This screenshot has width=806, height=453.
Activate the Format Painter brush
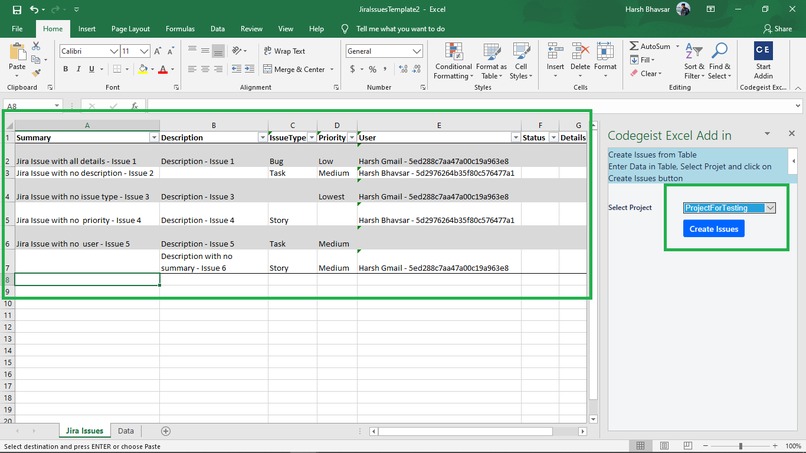coord(36,73)
